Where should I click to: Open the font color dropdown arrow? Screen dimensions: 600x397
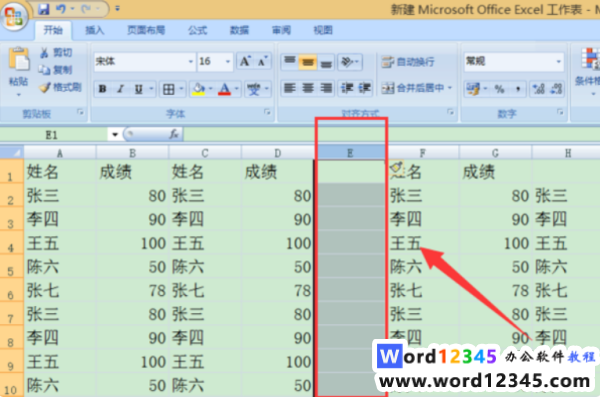click(x=237, y=89)
